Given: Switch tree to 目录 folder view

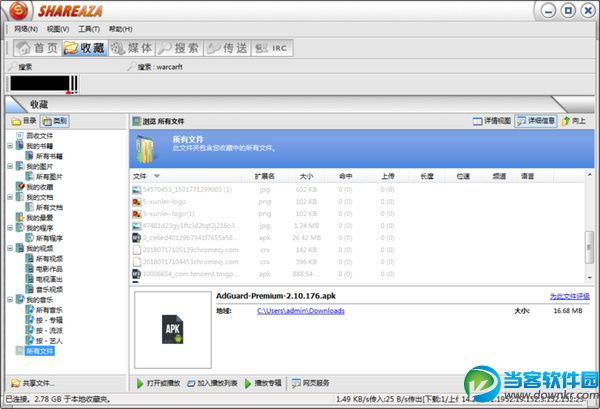Looking at the screenshot, I should coord(24,121).
